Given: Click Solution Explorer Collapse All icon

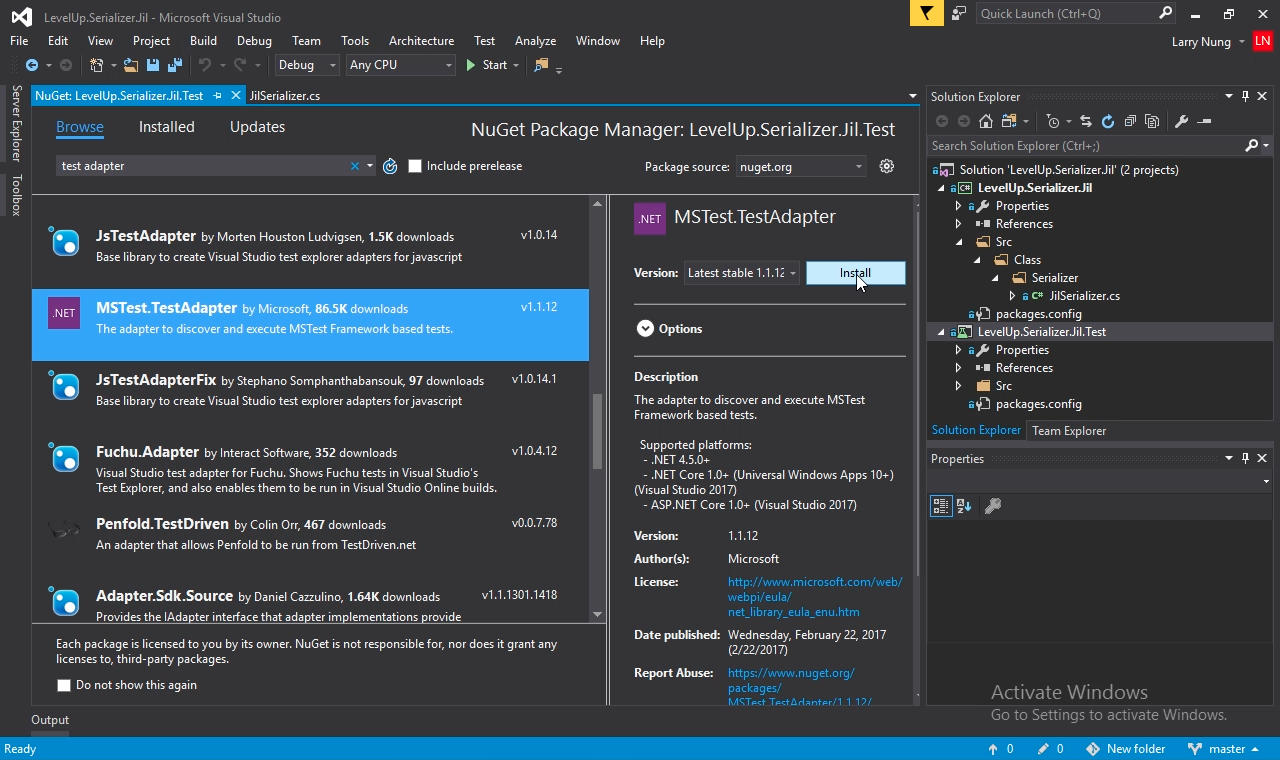Looking at the screenshot, I should pos(1130,121).
